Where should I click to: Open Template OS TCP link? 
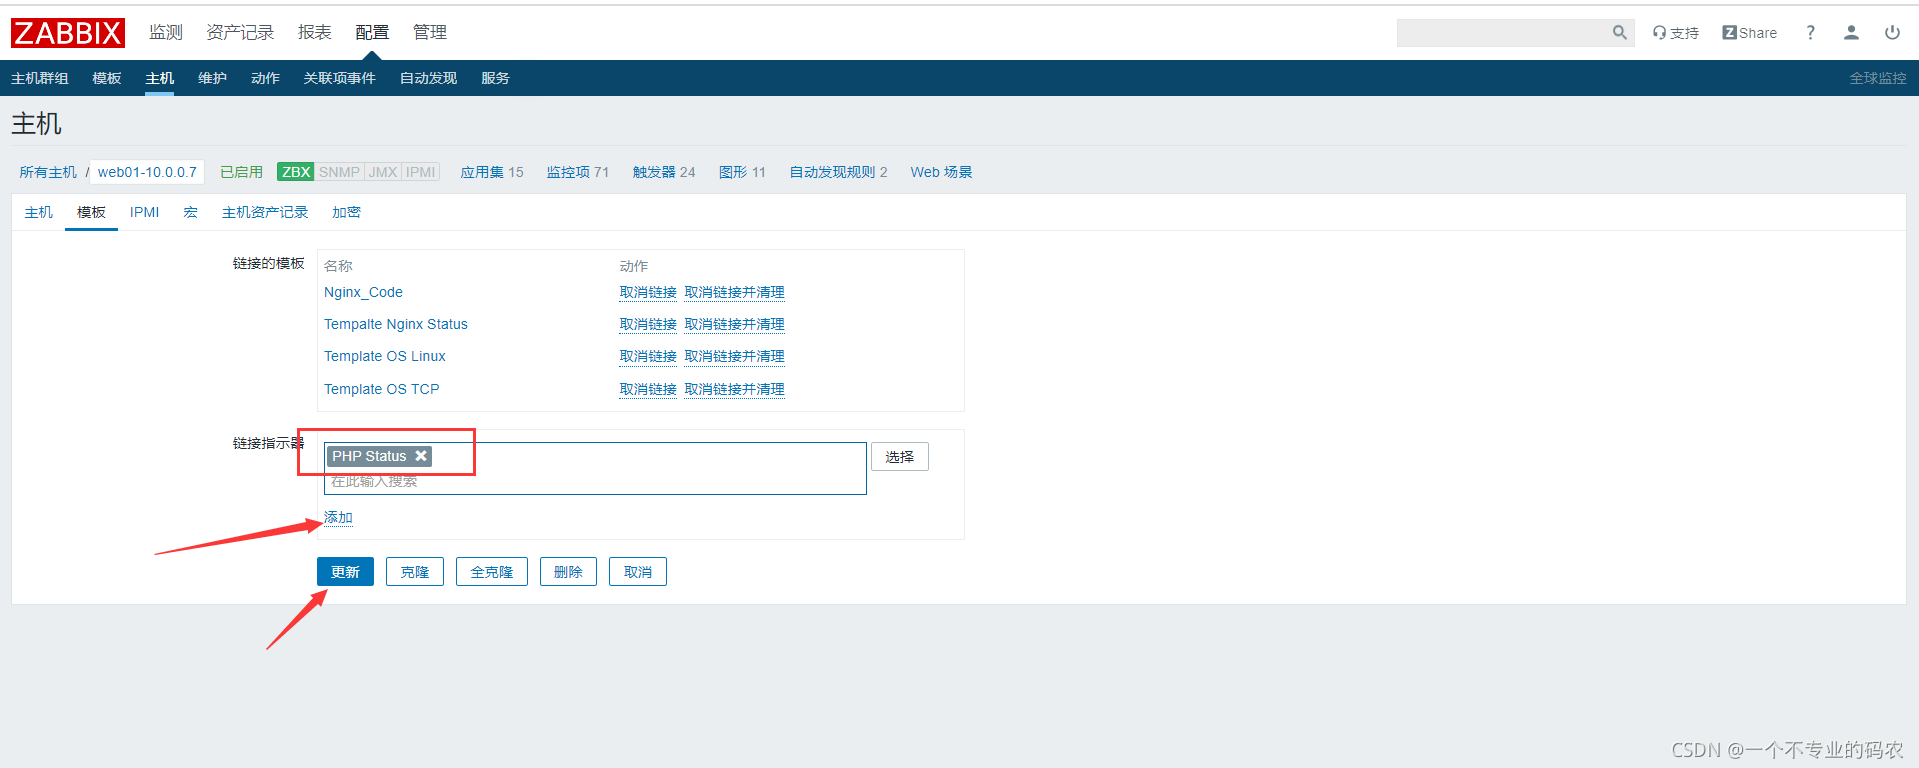pyautogui.click(x=382, y=389)
